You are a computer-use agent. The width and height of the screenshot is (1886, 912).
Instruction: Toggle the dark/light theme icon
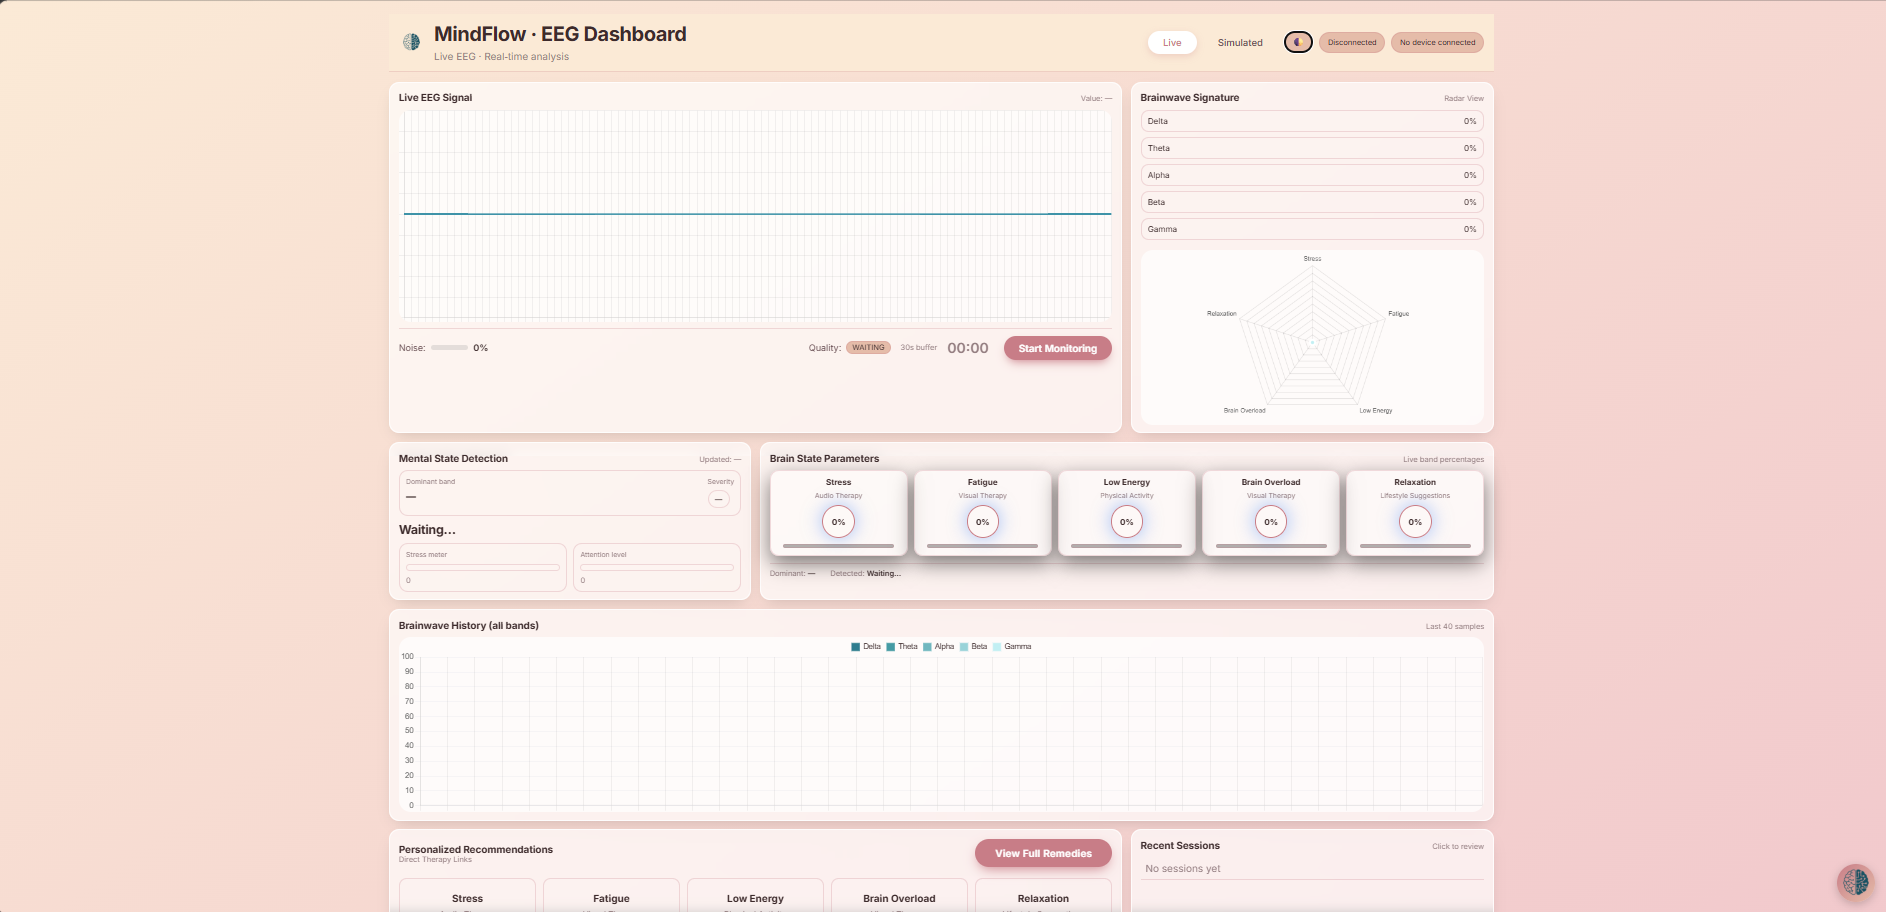point(1298,42)
